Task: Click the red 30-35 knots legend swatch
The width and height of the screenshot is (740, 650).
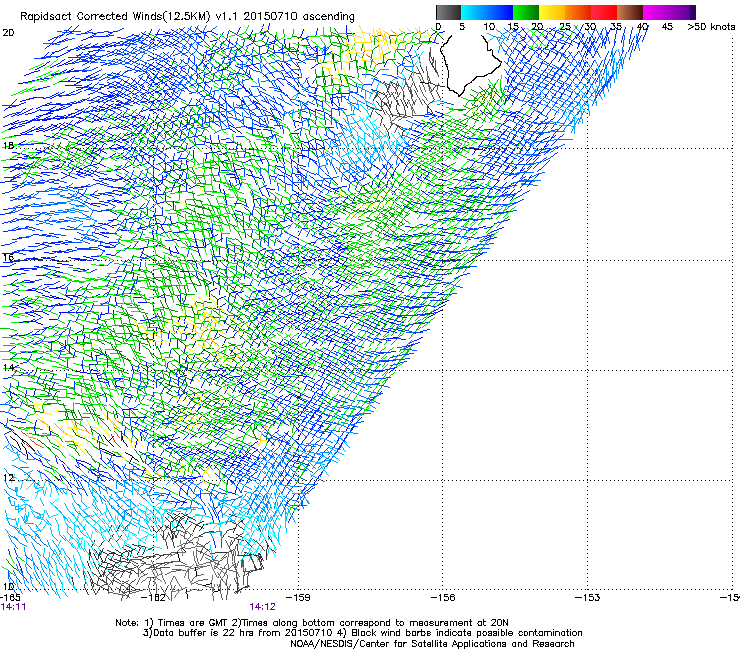Action: tap(604, 12)
